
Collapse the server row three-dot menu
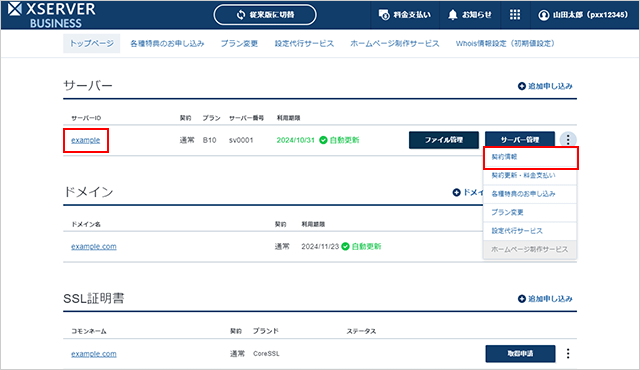tap(568, 140)
